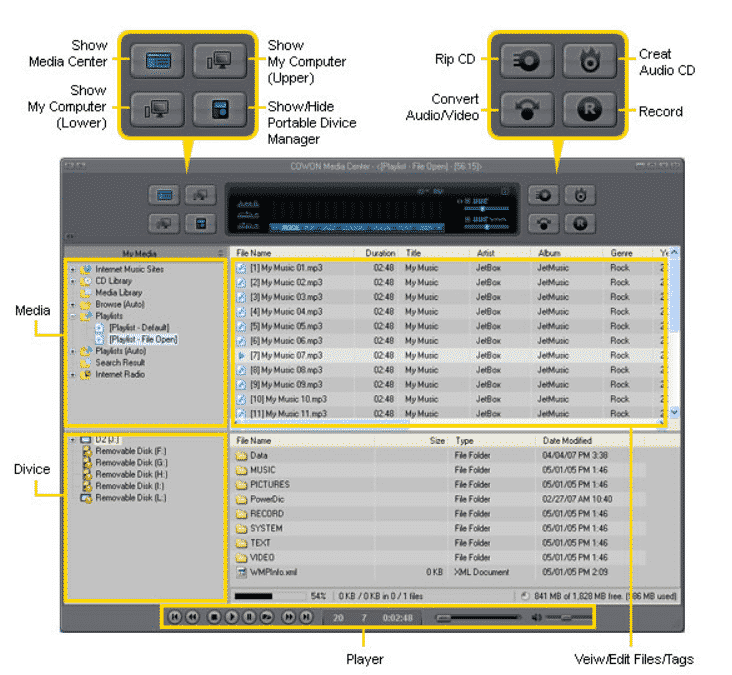Image resolution: width=732 pixels, height=675 pixels.
Task: Click the enlarged Rip CD icon
Action: click(527, 59)
